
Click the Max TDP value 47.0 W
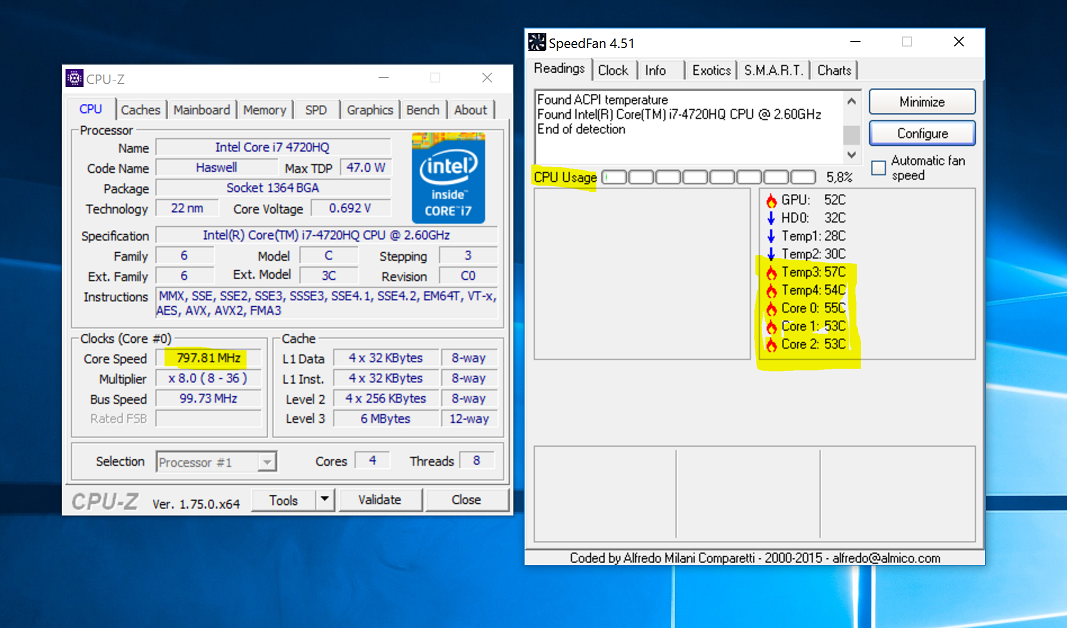click(x=365, y=167)
